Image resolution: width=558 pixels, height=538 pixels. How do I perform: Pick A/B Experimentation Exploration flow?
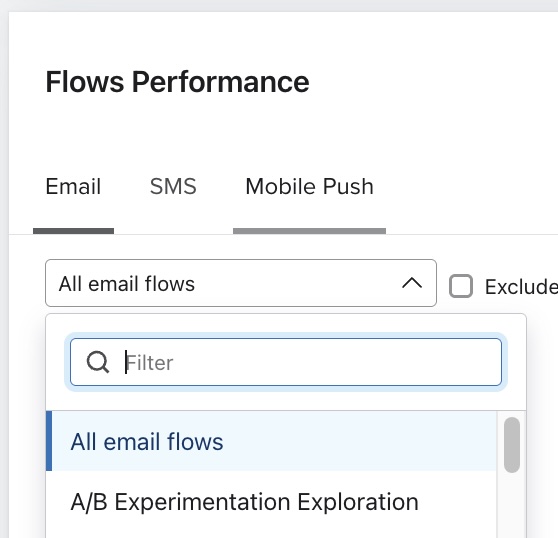271,502
